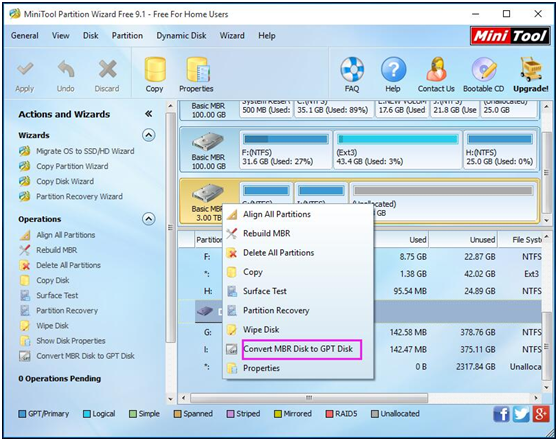Launch Migrate OS to SSD/HD Wizard
This screenshot has width=558, height=441.
[x=85, y=151]
